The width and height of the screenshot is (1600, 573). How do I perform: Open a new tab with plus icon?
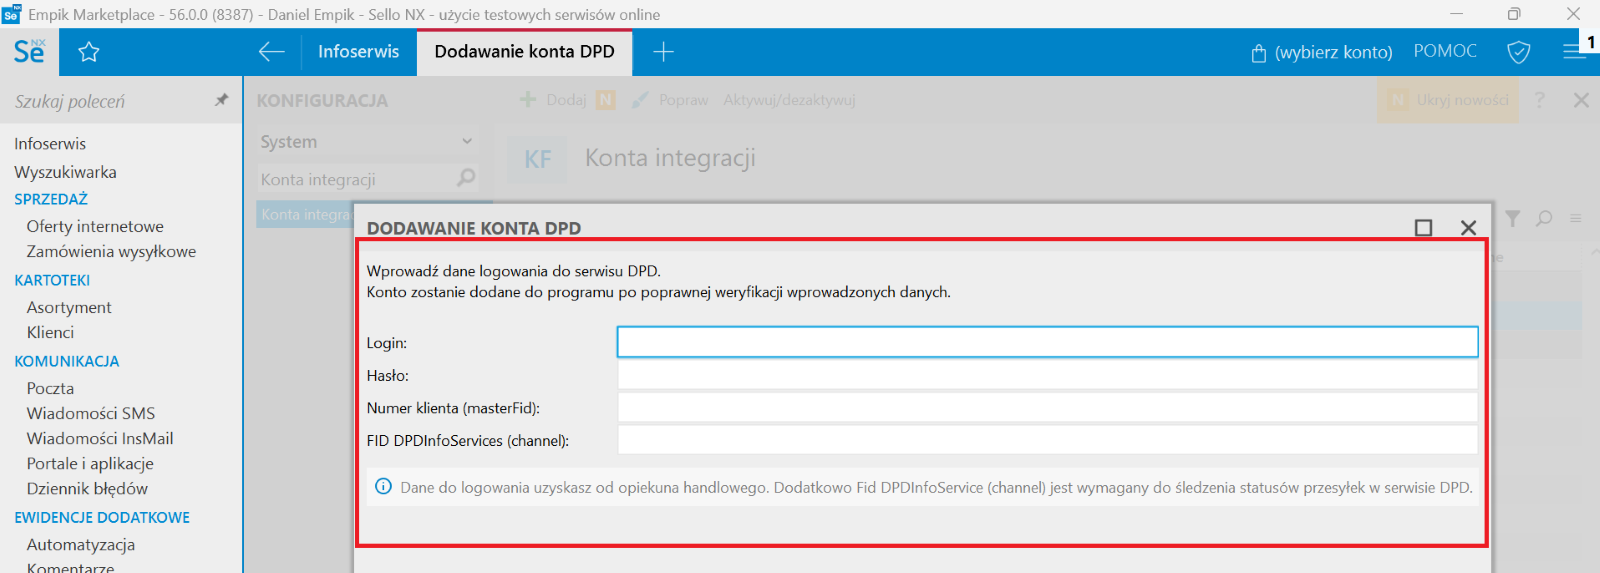tap(663, 52)
